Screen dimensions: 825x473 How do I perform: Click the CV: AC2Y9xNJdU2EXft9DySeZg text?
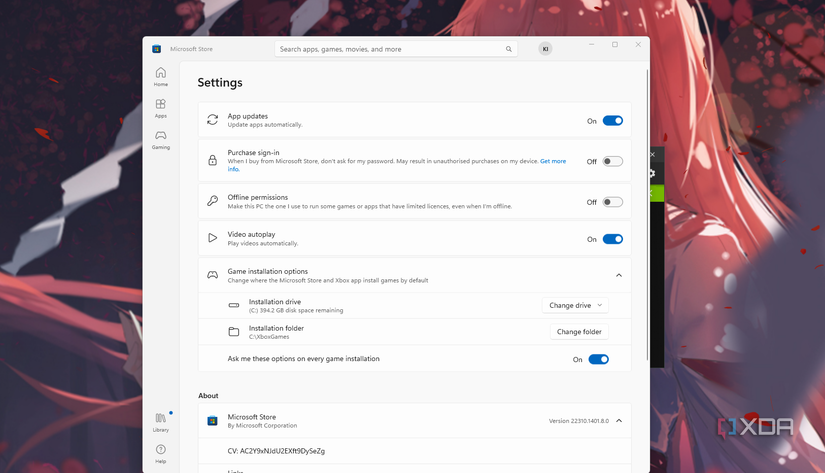pos(276,451)
